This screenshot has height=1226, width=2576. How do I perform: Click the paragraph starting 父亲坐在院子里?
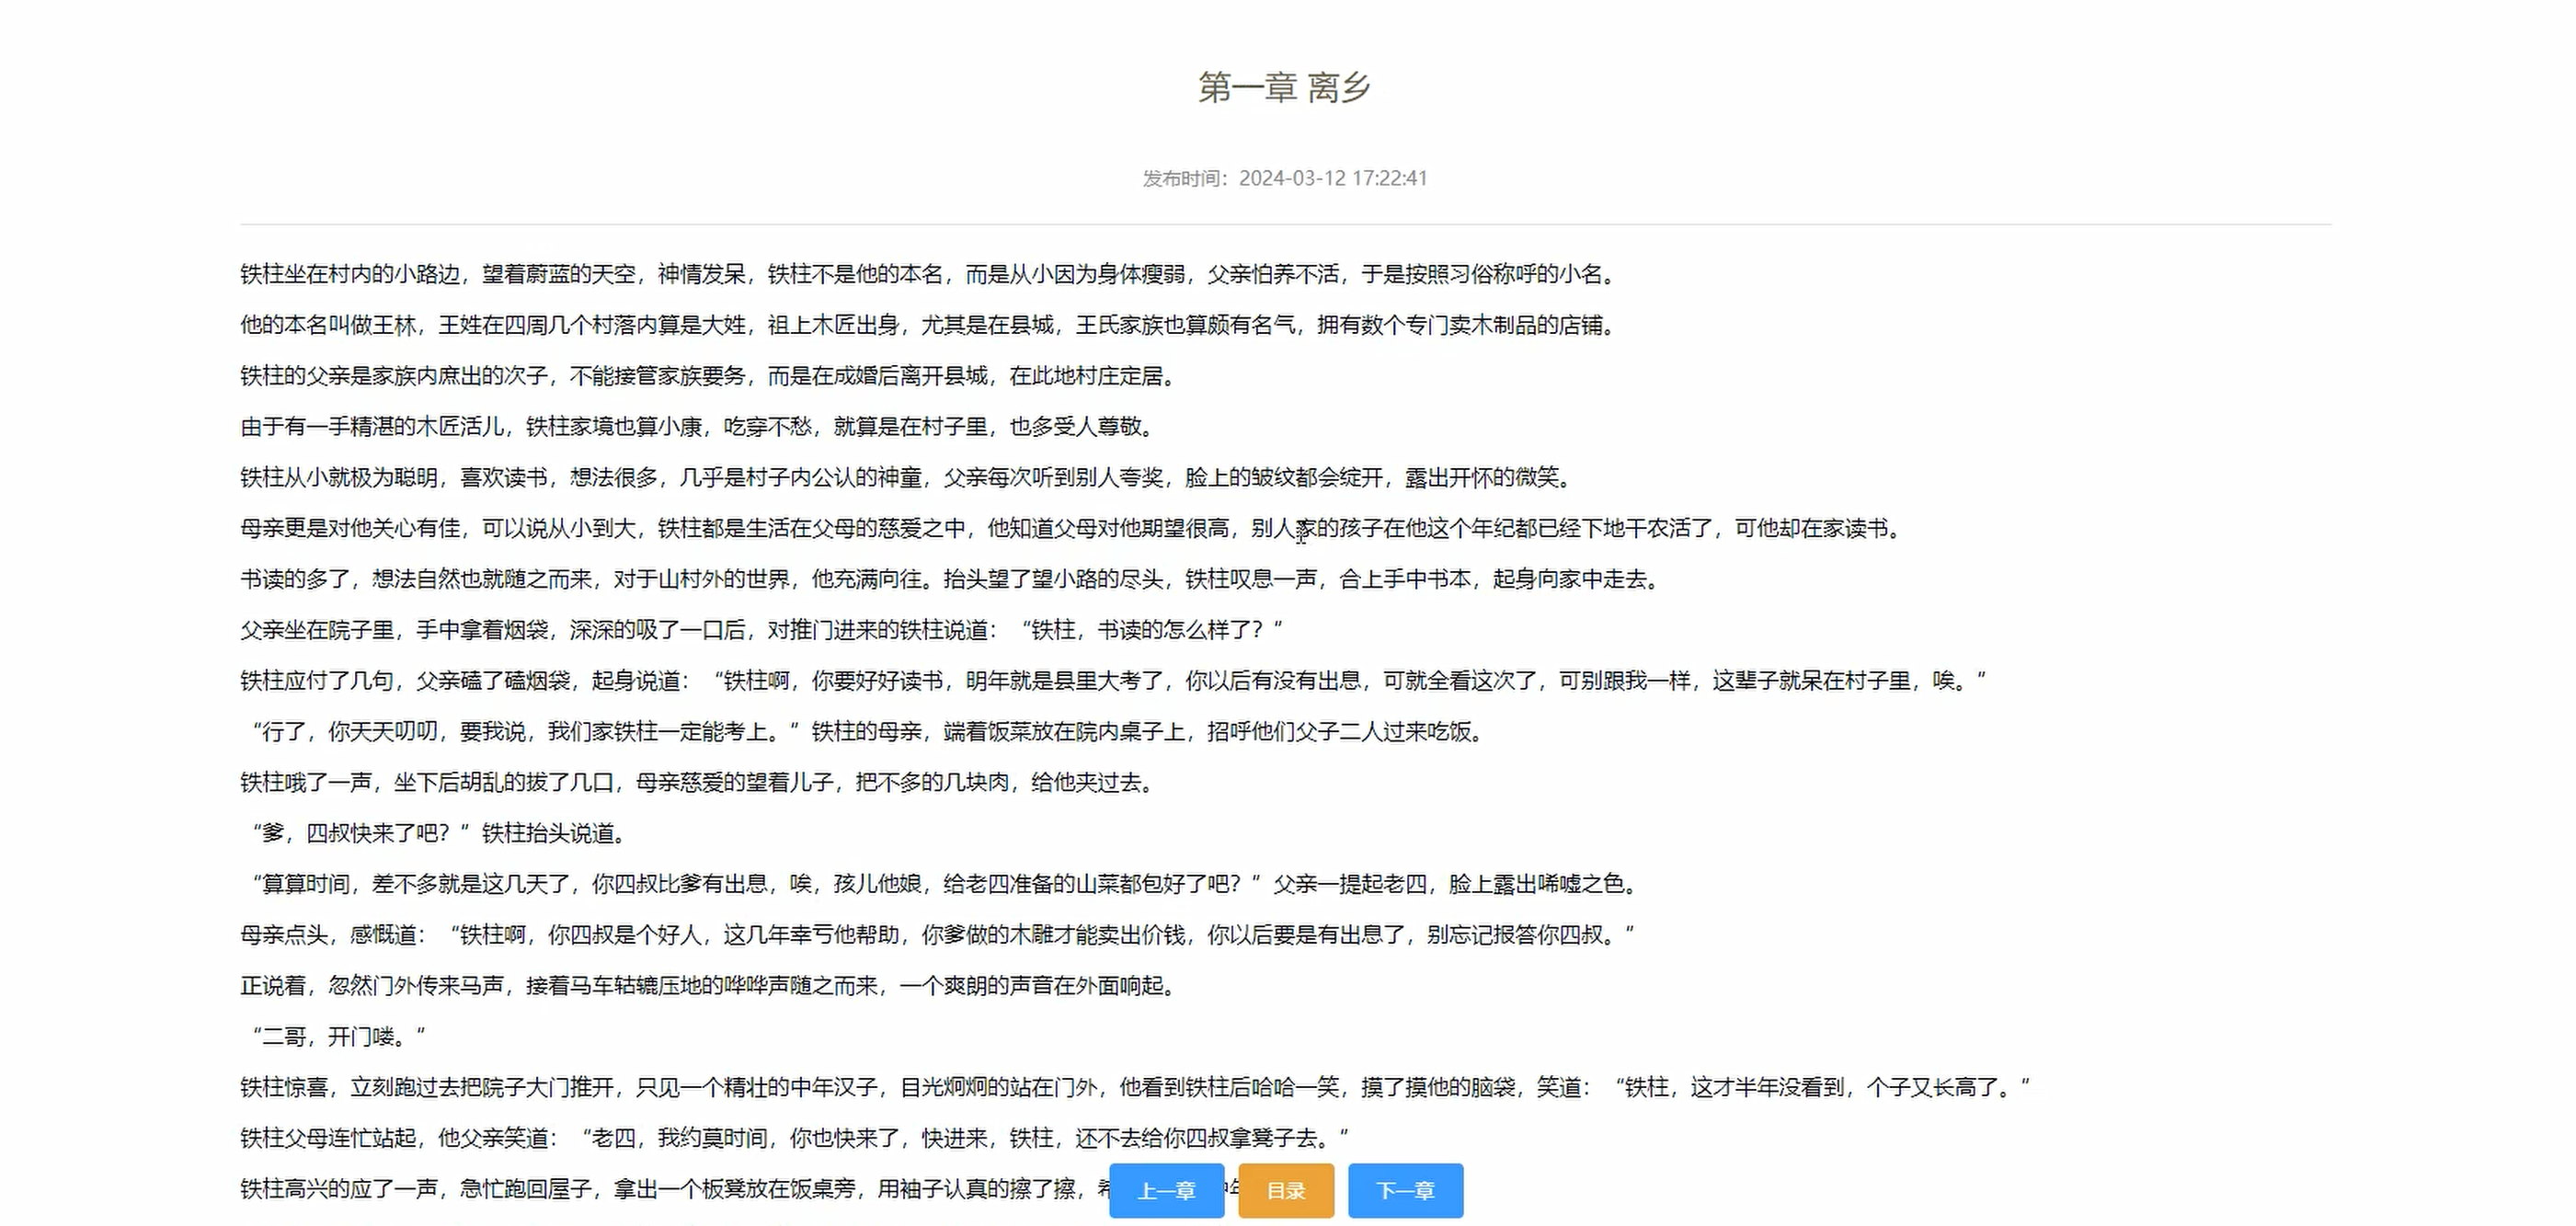tap(762, 630)
